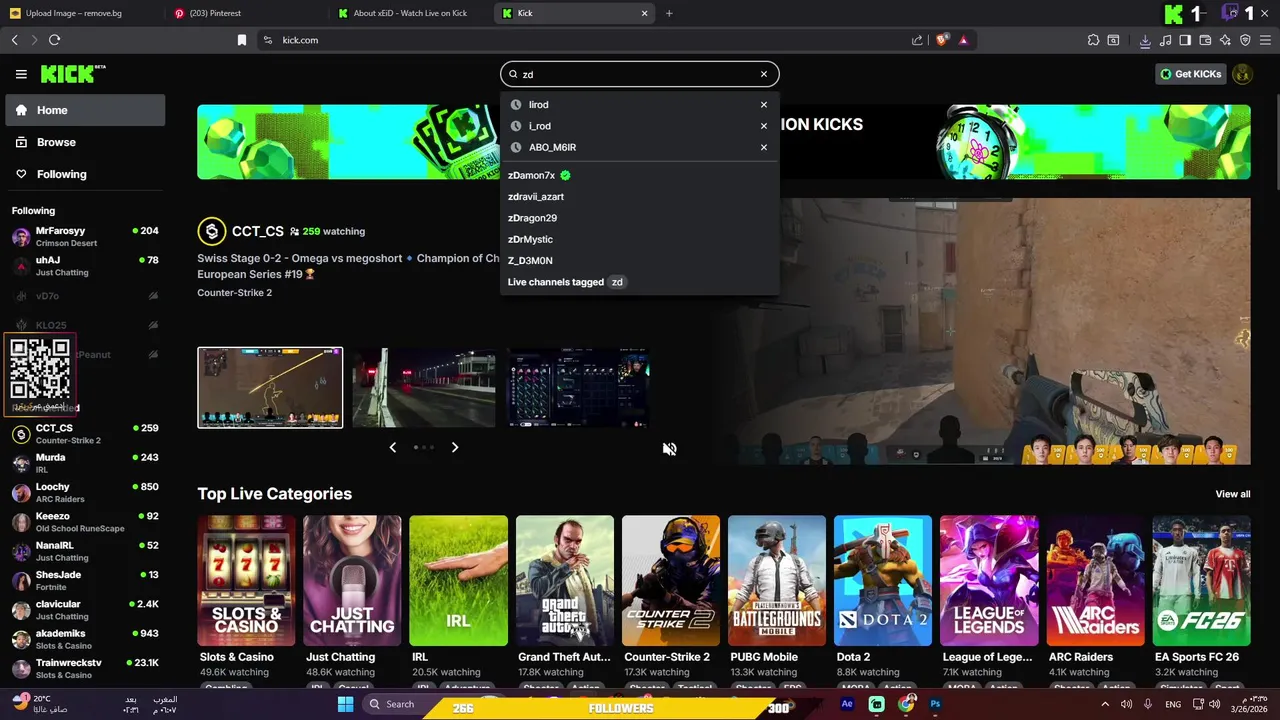Open the Just Chatting category card
This screenshot has height=720, width=1280.
352,581
